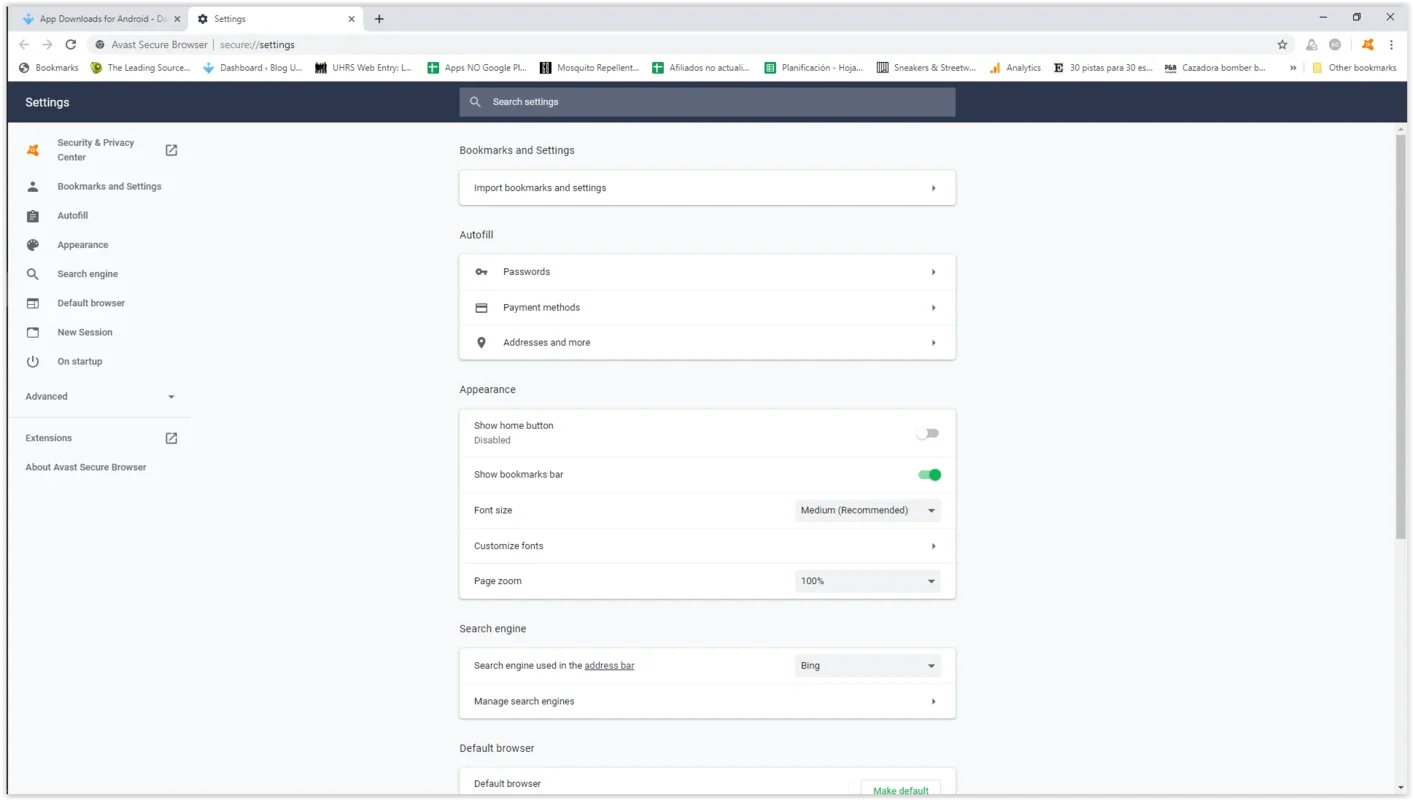Open the Analytics bookmark

point(1015,67)
